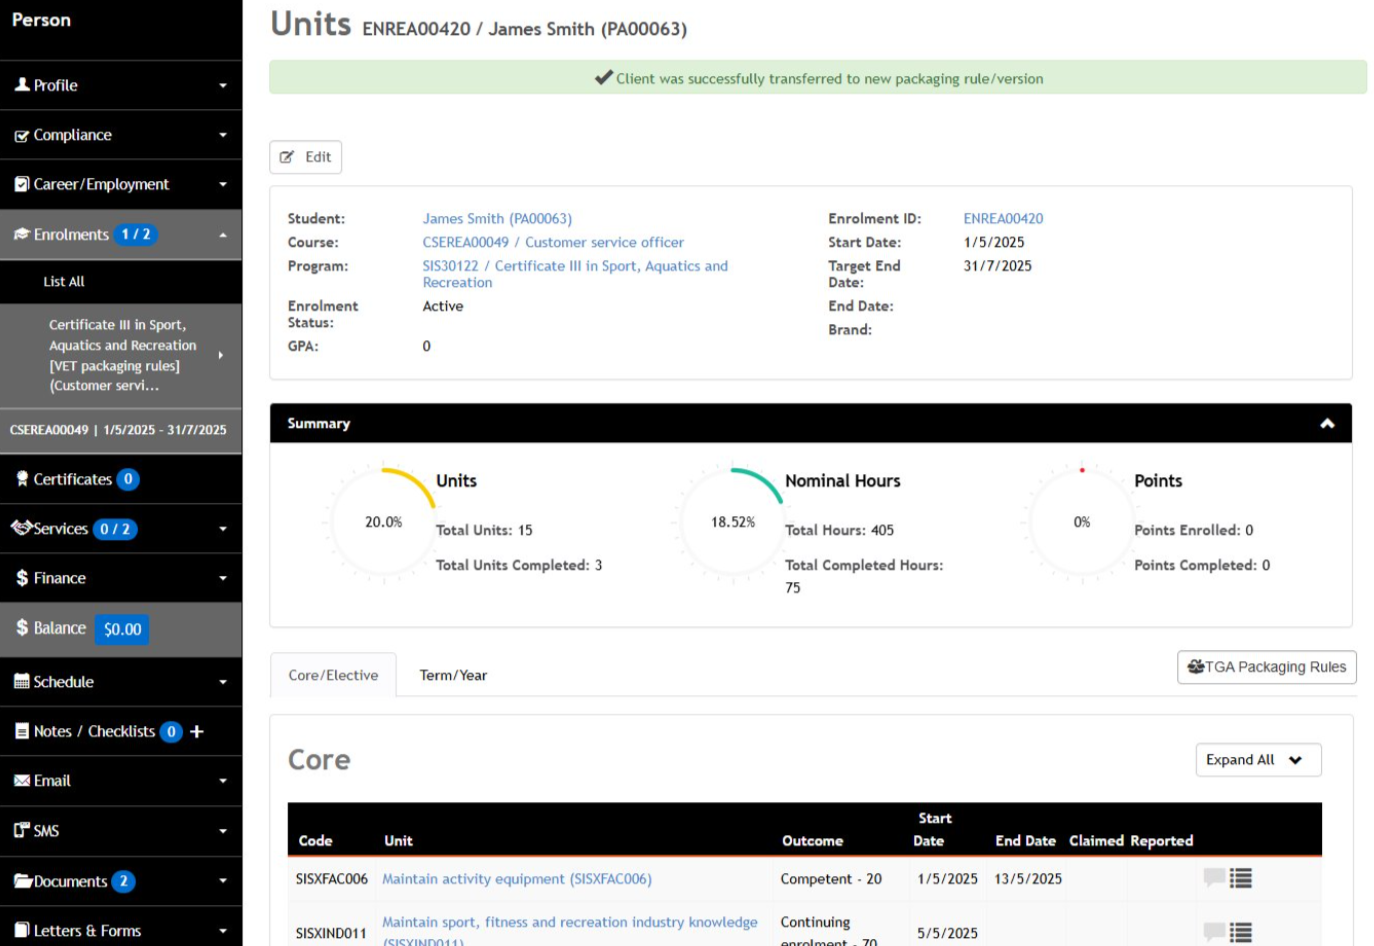Open CSEREA00049 Customer service officer link

(x=553, y=242)
